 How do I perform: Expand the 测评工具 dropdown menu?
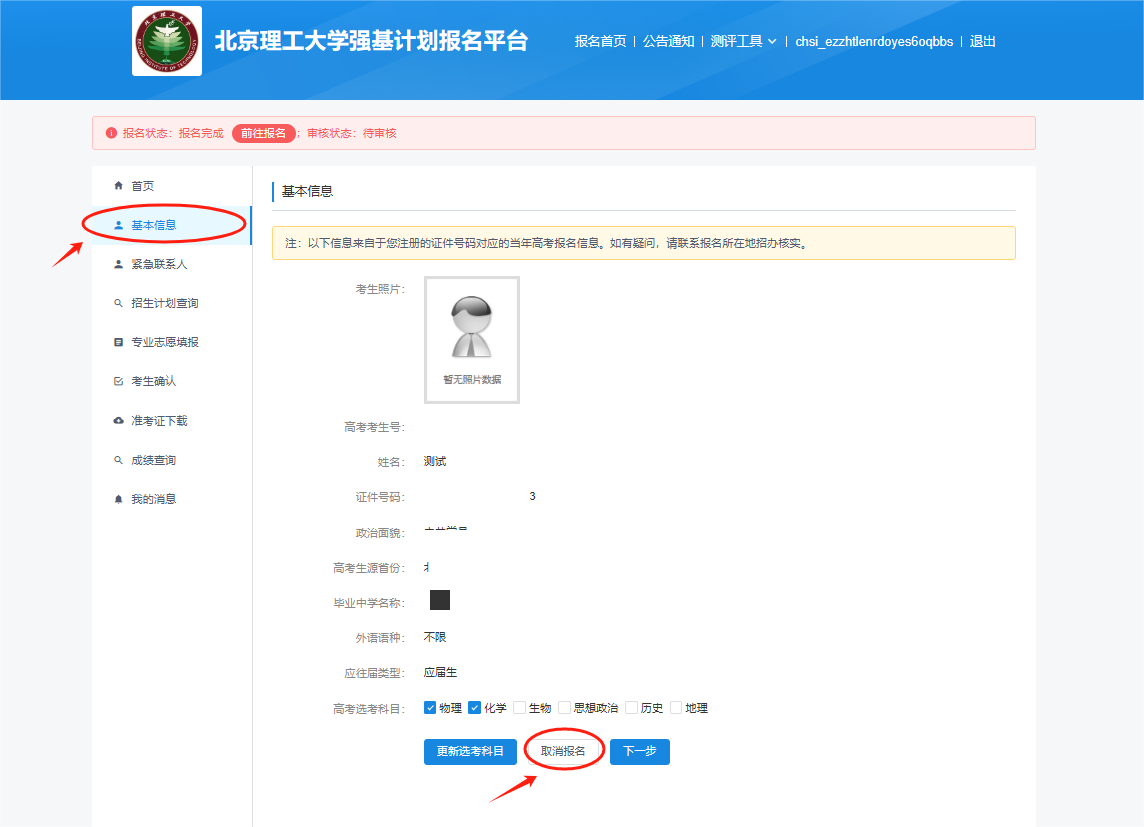pyautogui.click(x=743, y=42)
